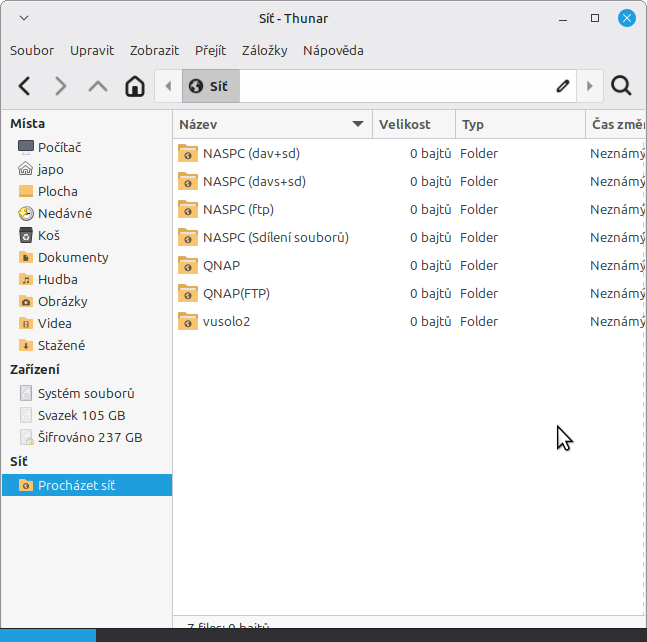Go up to parent folder arrow
This screenshot has width=647, height=642.
click(x=98, y=86)
